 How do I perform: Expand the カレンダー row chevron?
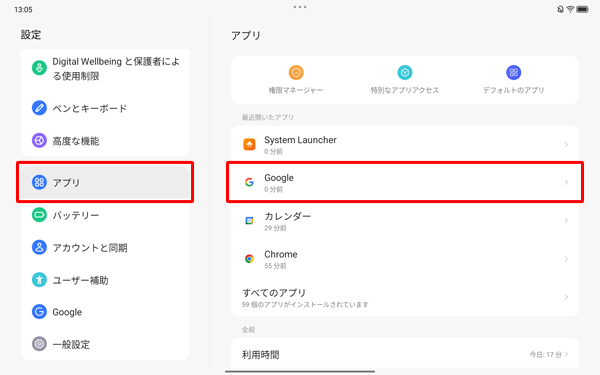pyautogui.click(x=566, y=220)
